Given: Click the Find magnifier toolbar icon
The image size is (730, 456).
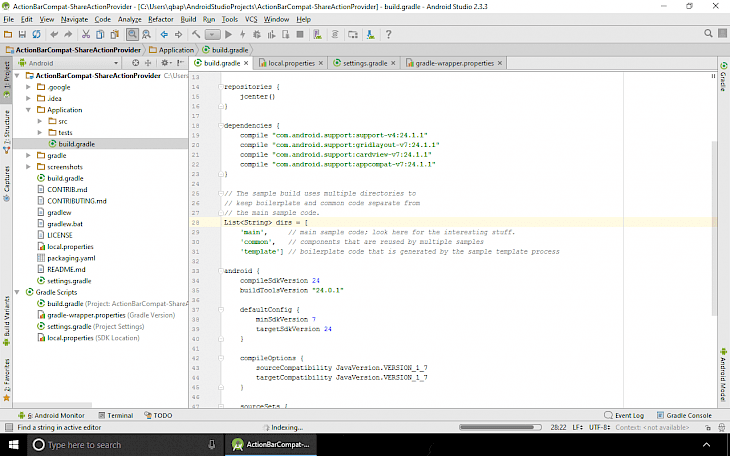Looking at the screenshot, I should pos(132,34).
